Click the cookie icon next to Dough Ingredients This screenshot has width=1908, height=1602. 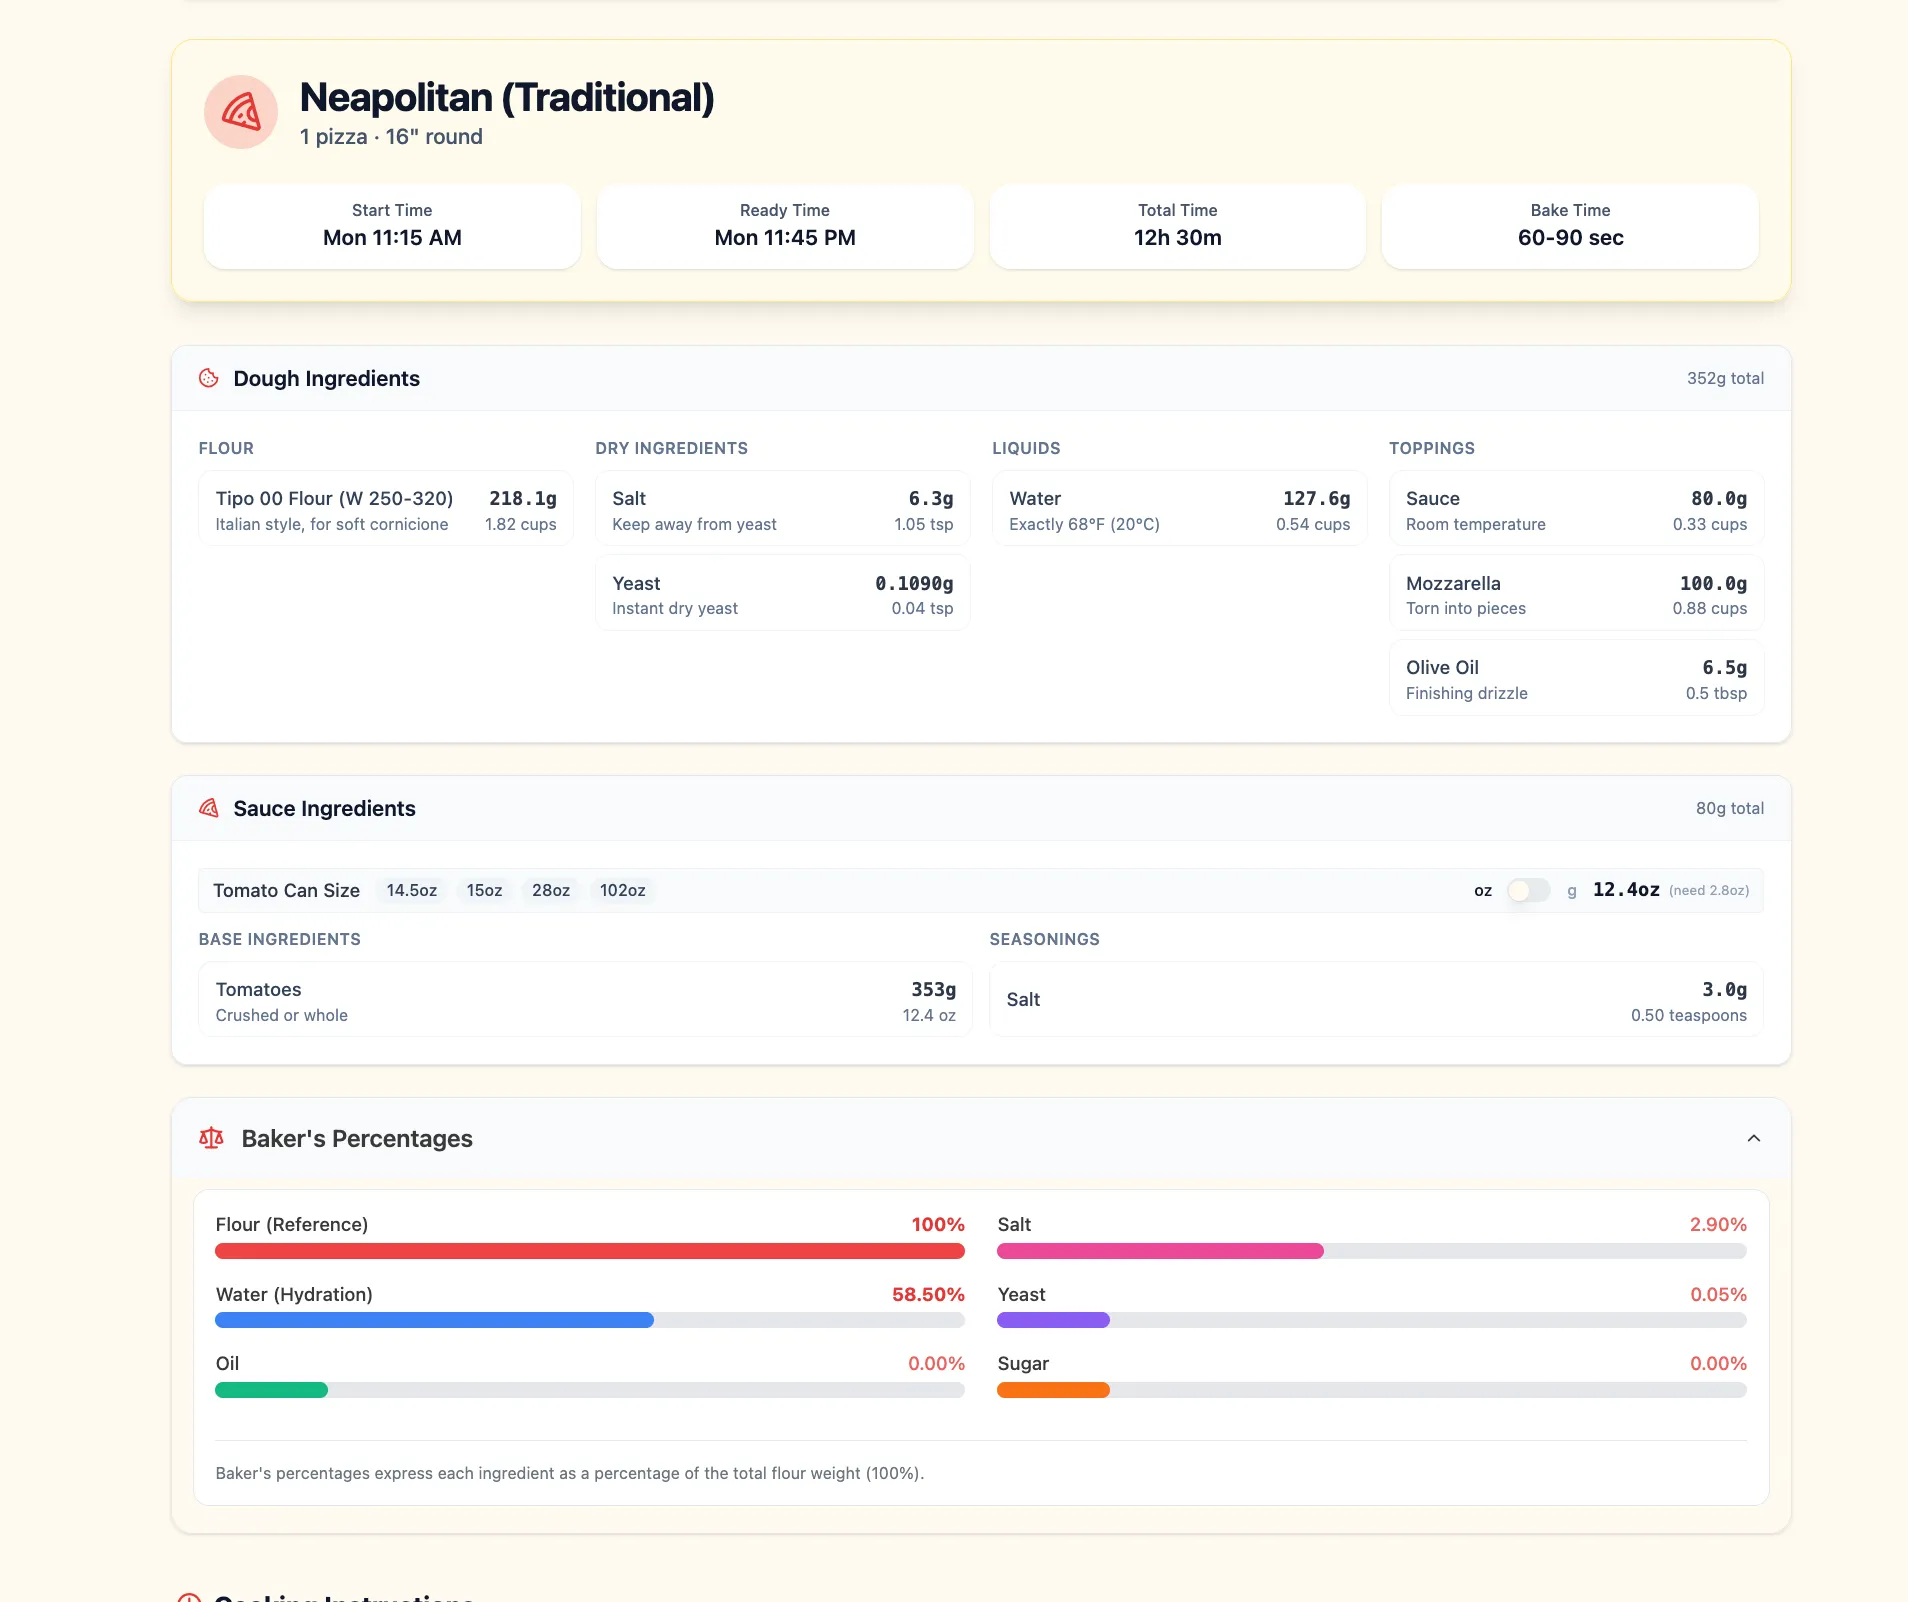click(209, 378)
